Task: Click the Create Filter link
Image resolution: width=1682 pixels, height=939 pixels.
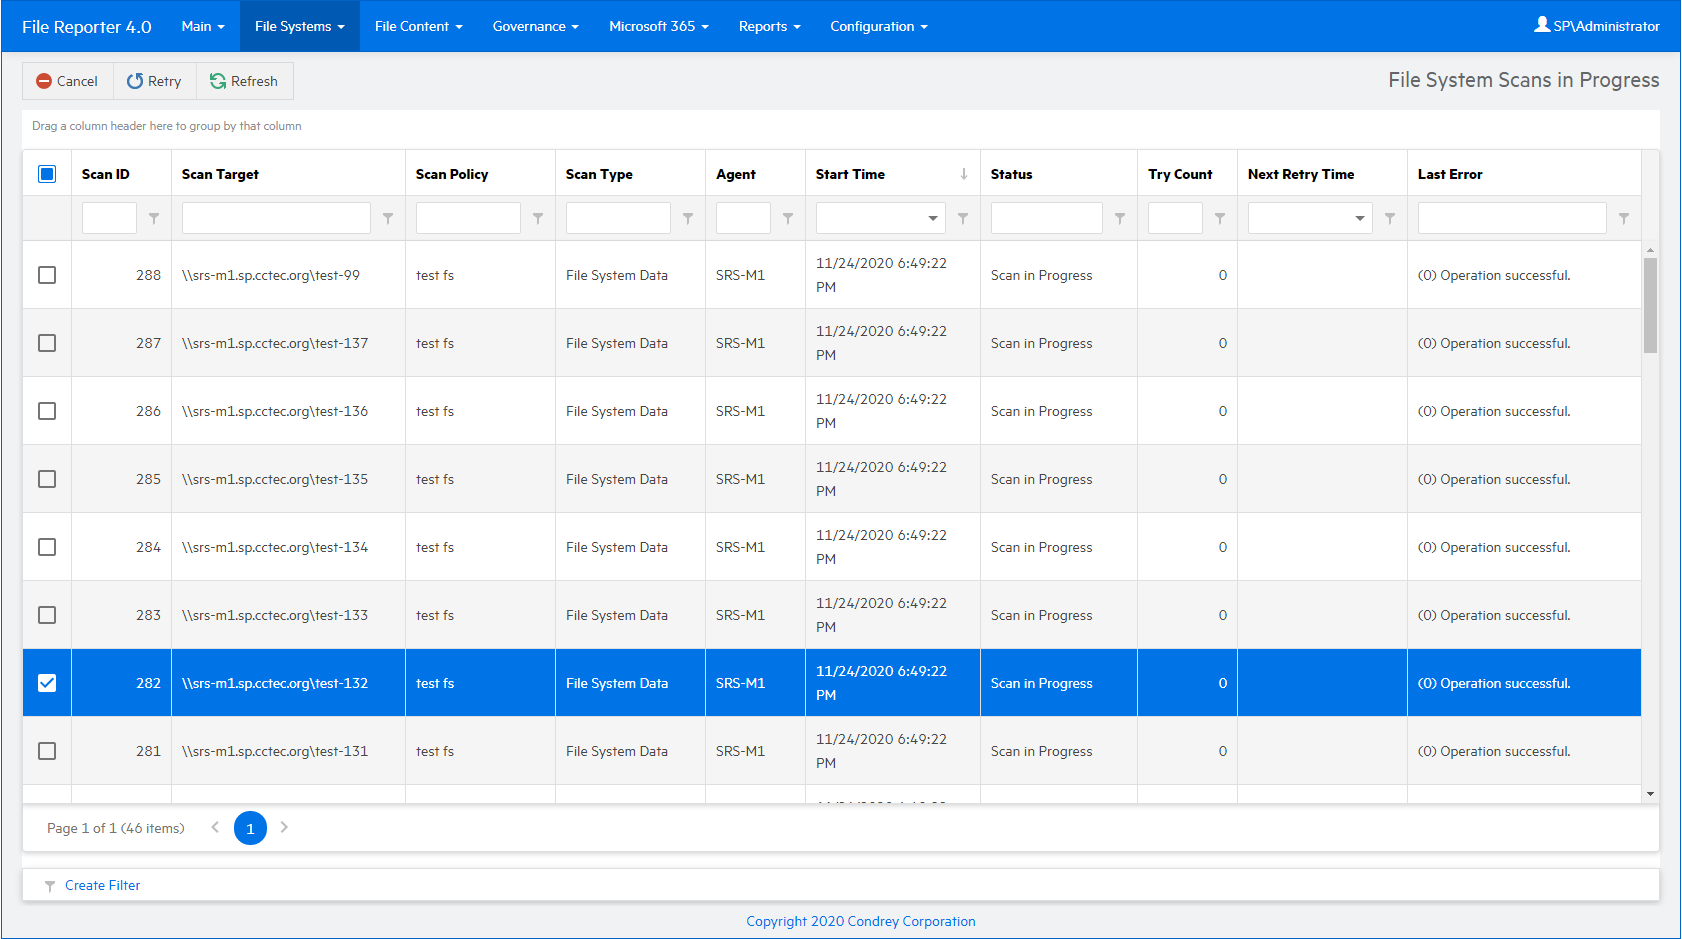Action: tap(102, 885)
